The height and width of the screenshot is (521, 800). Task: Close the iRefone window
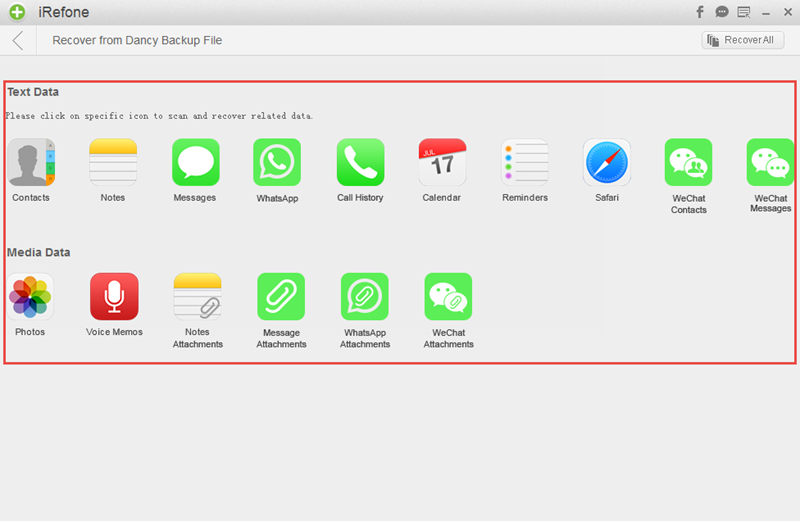click(788, 12)
